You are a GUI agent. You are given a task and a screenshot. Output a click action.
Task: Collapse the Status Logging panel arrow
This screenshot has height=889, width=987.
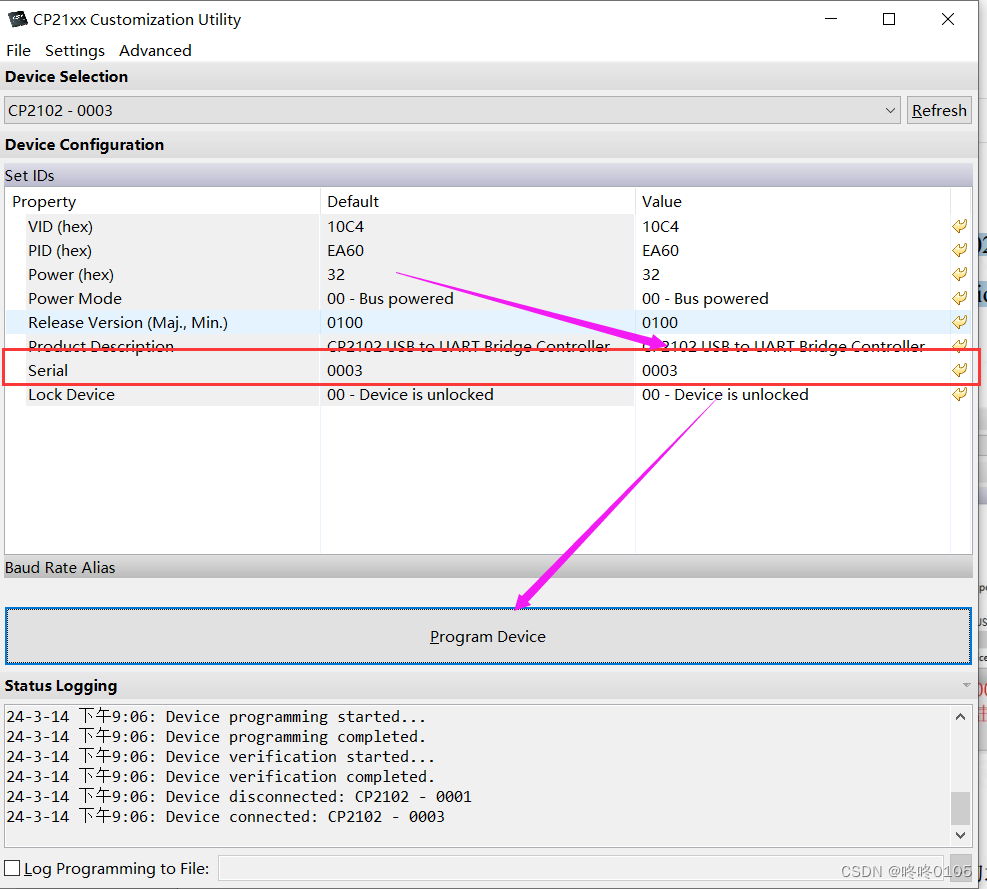pyautogui.click(x=966, y=685)
